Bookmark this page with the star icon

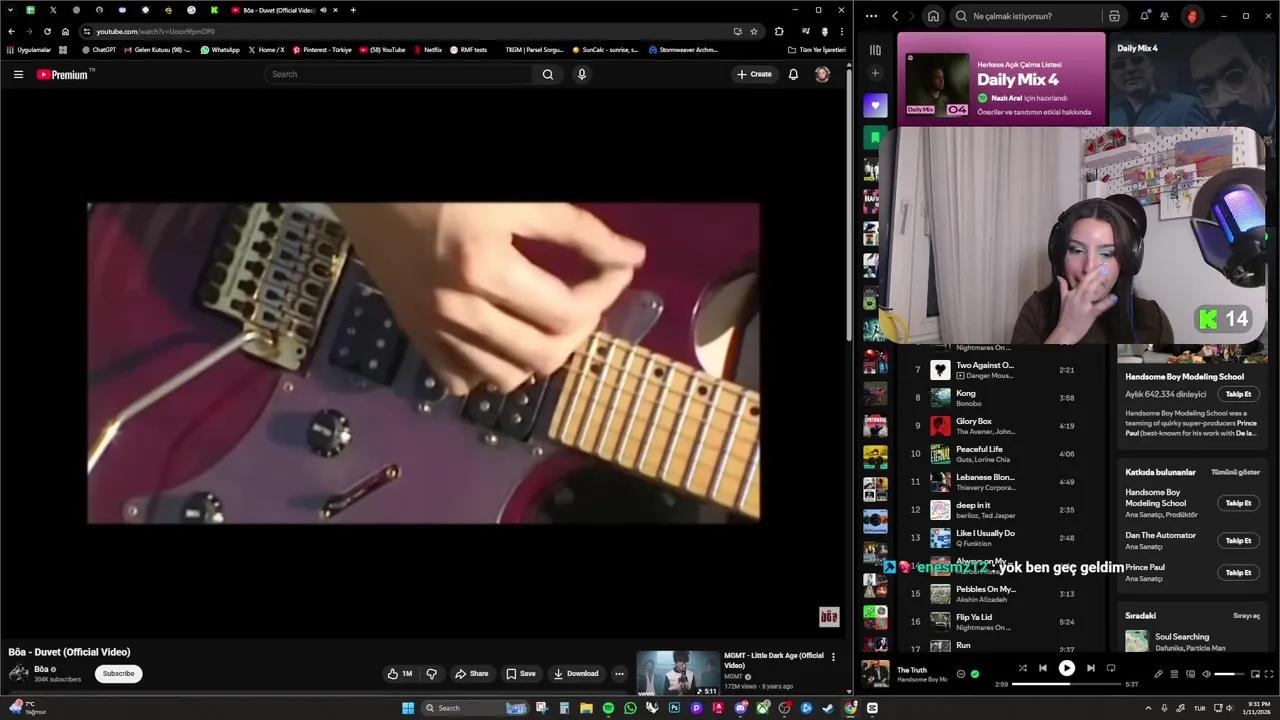[x=754, y=31]
